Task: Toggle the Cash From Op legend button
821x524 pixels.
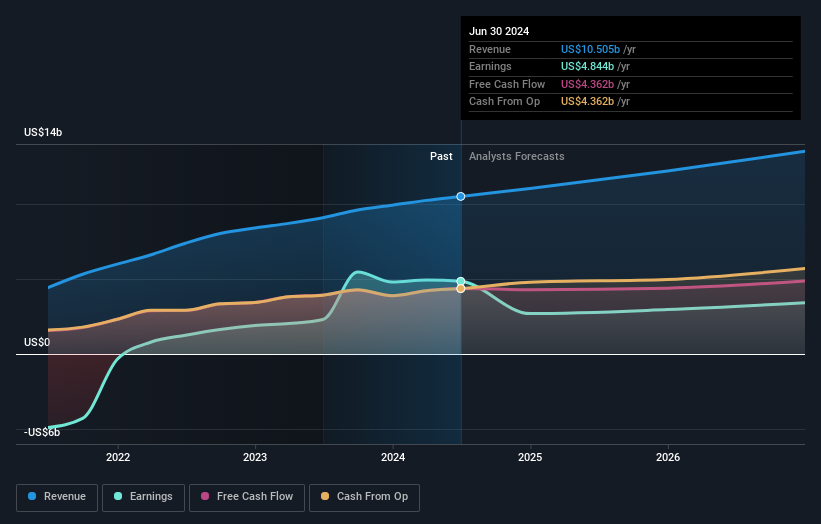Action: click(364, 497)
